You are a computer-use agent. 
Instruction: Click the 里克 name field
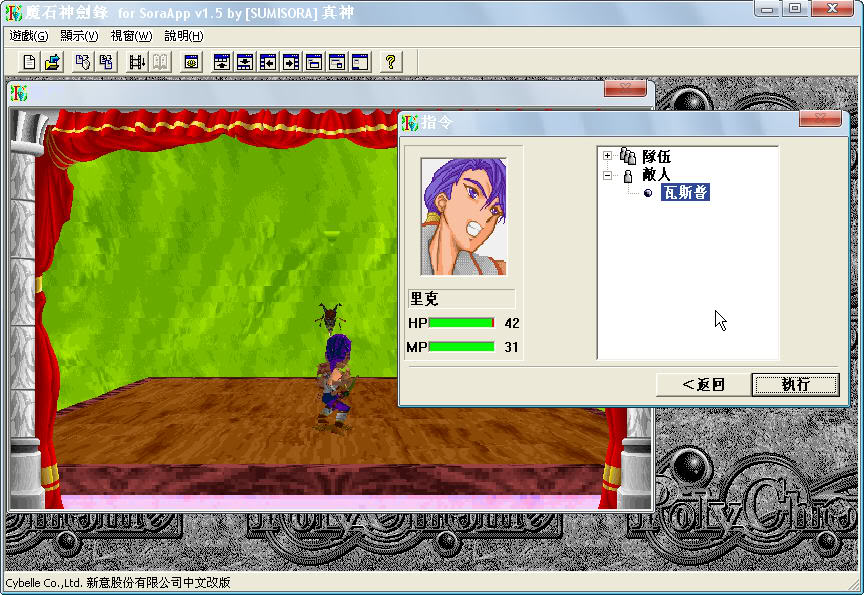(462, 299)
